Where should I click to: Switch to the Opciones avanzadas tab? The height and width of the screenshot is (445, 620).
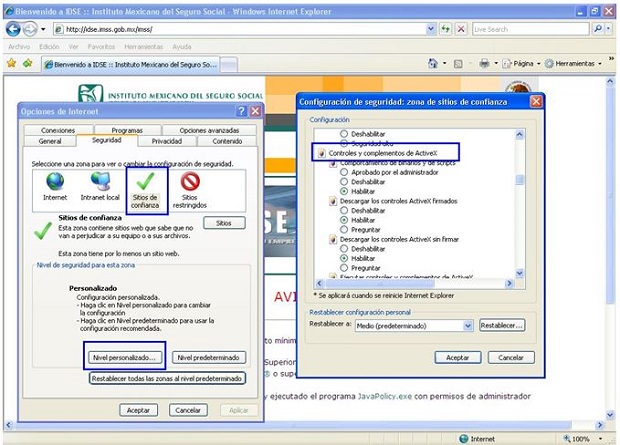click(209, 130)
